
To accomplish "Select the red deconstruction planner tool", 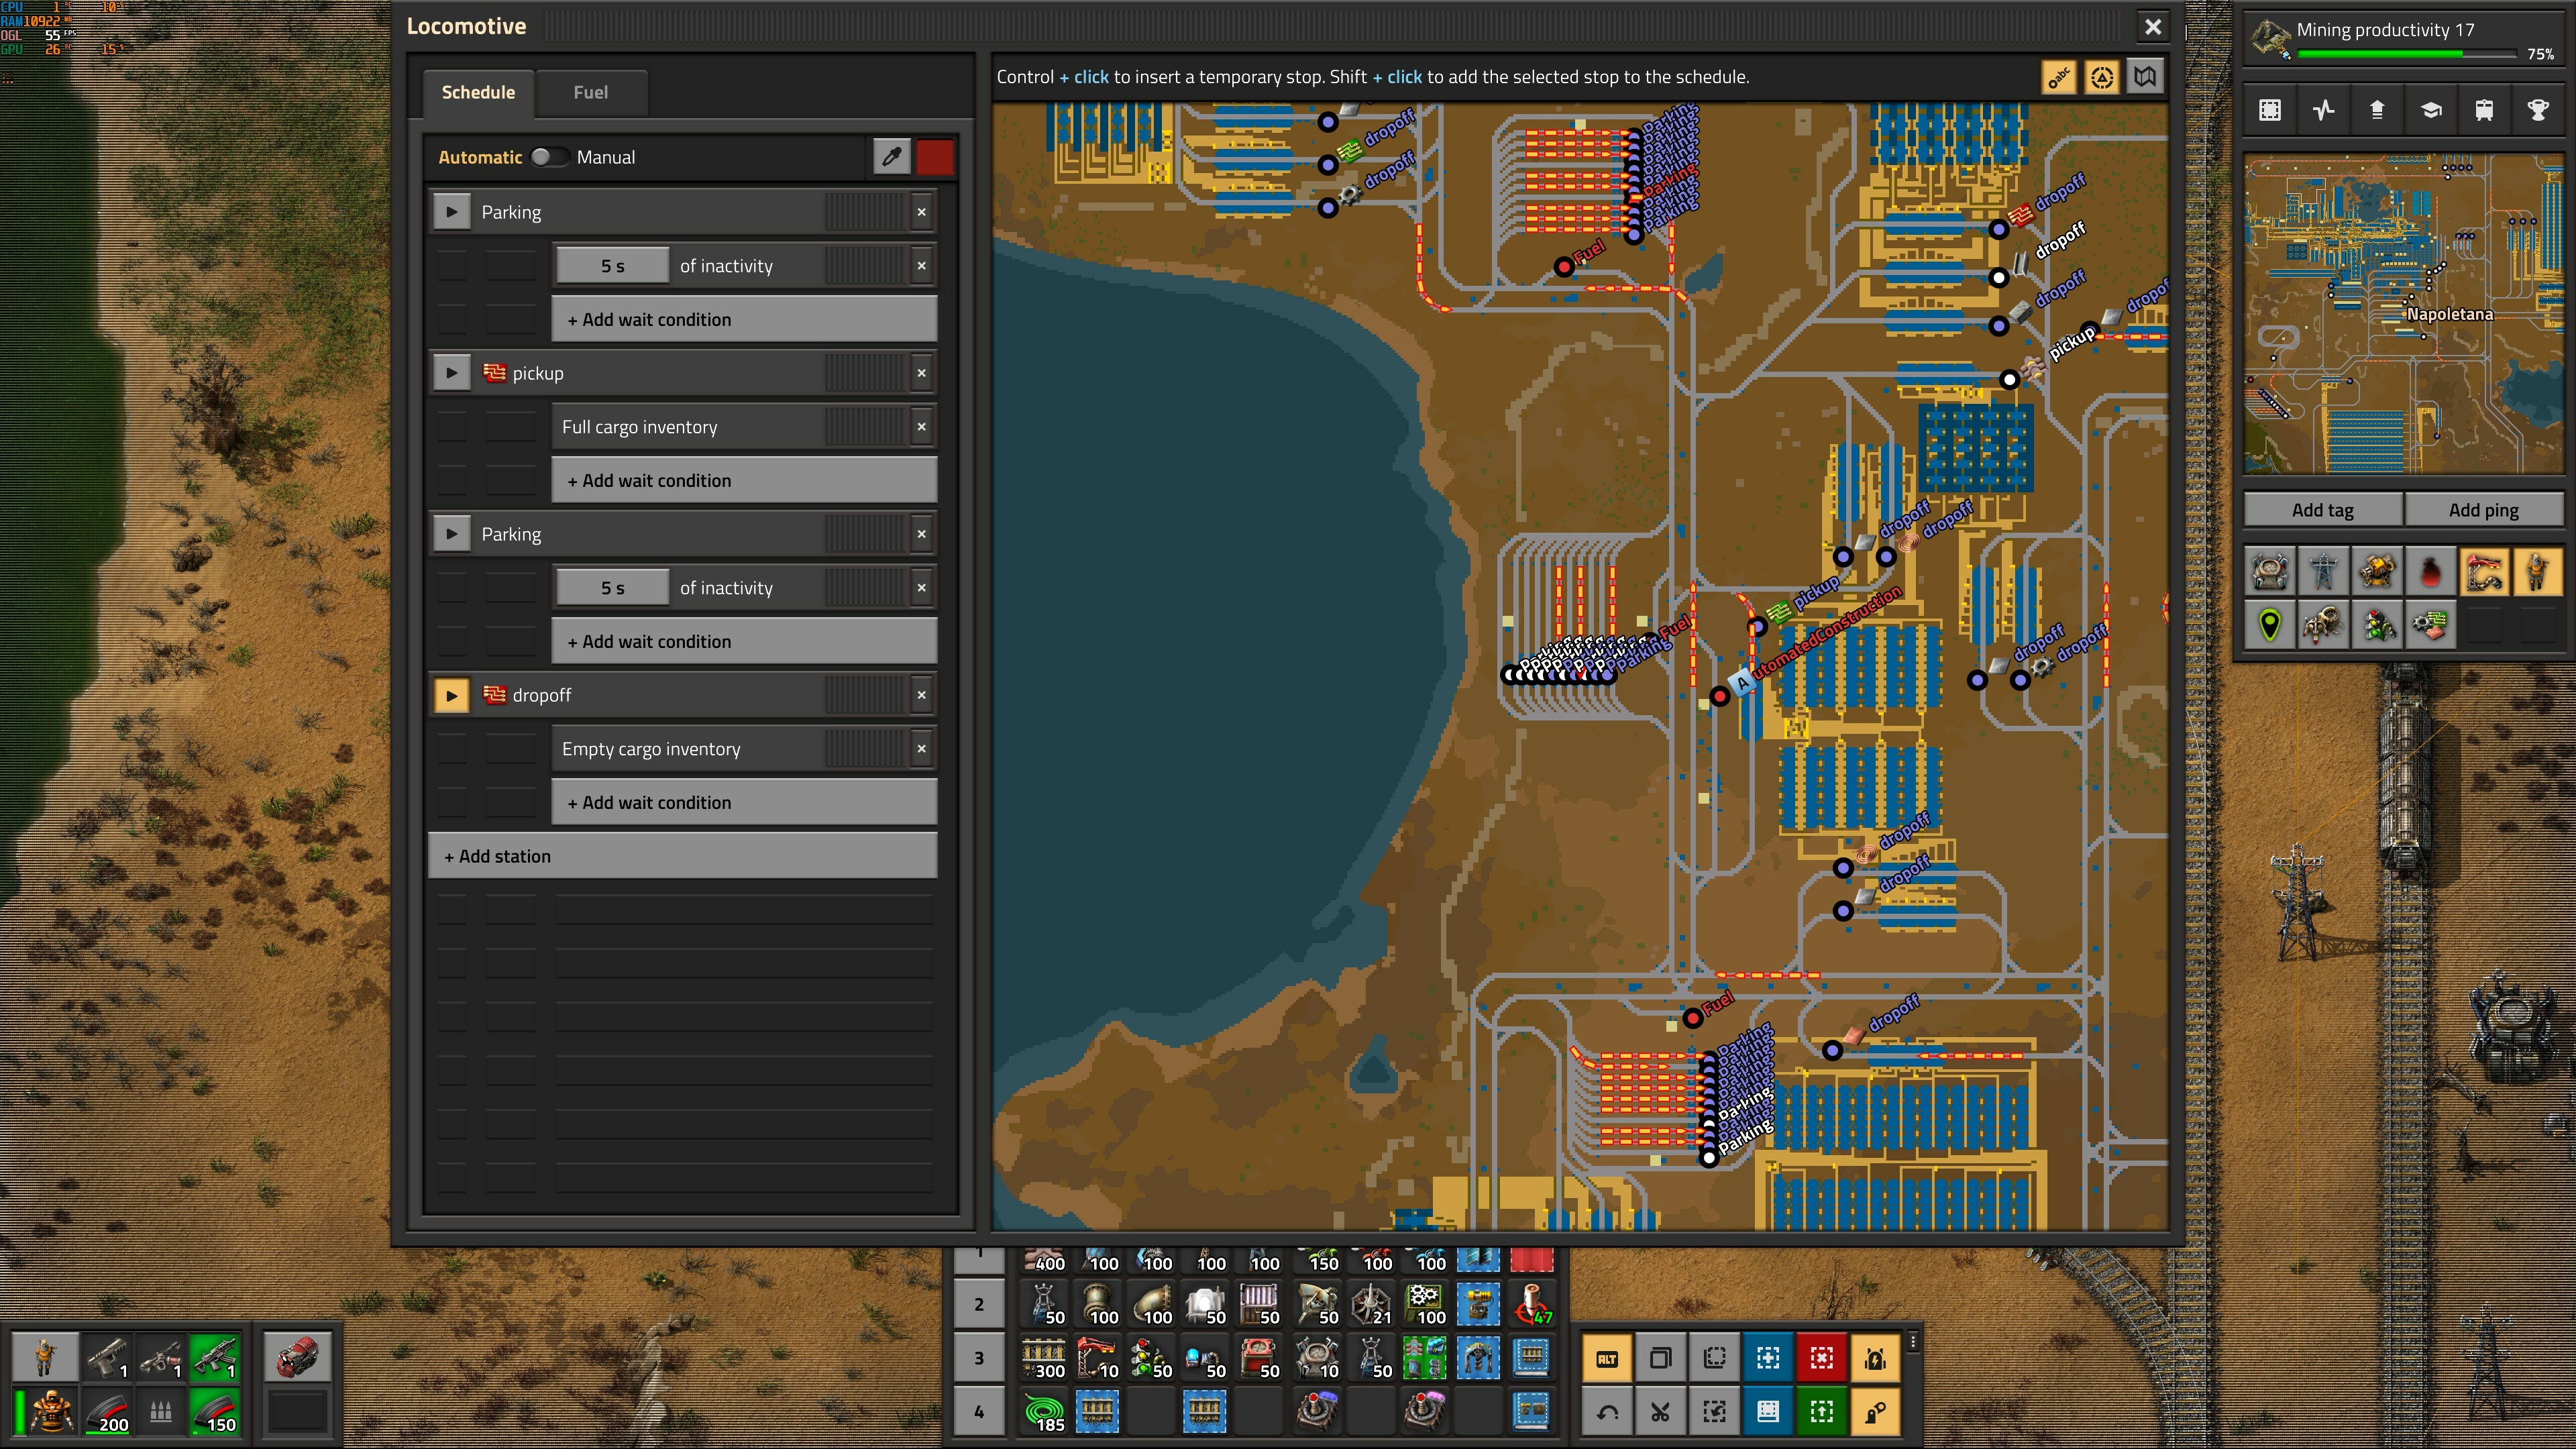I will 1821,1357.
